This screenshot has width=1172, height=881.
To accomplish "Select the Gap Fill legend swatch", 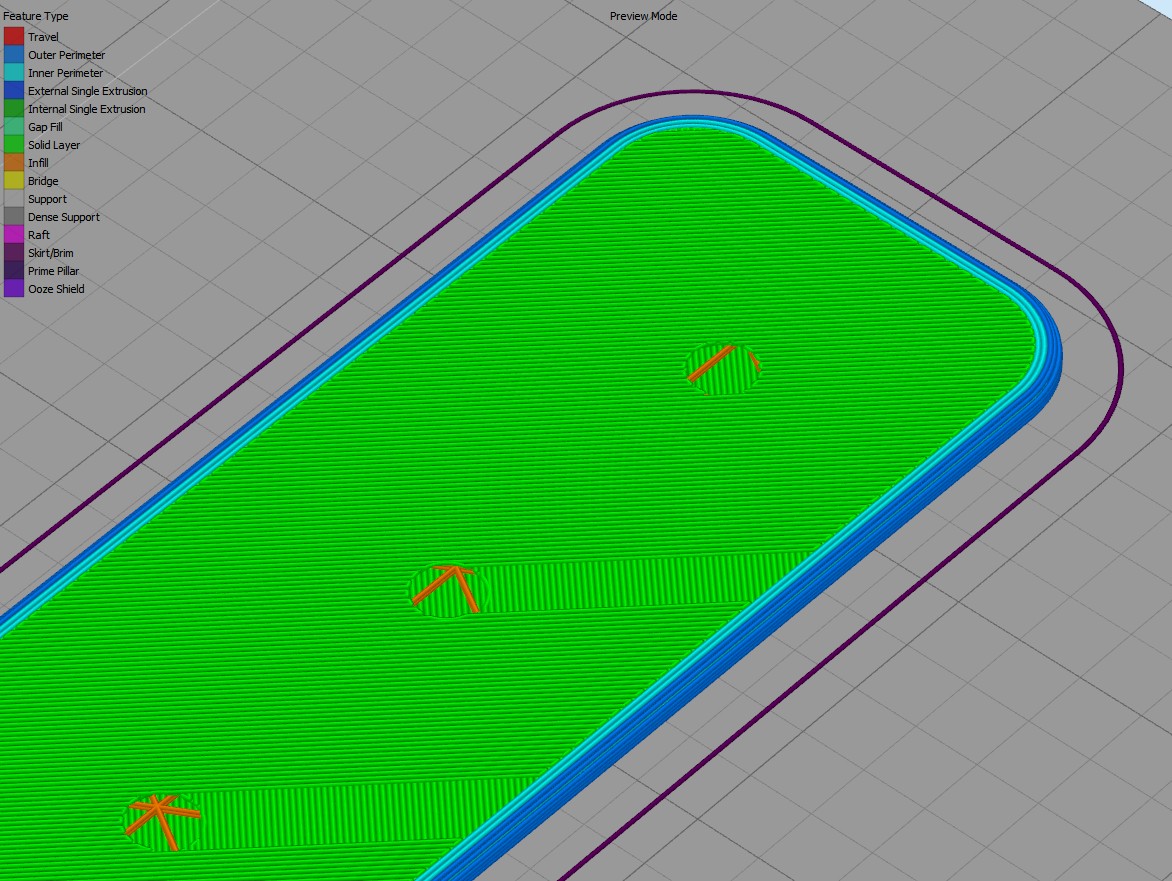I will (13, 126).
